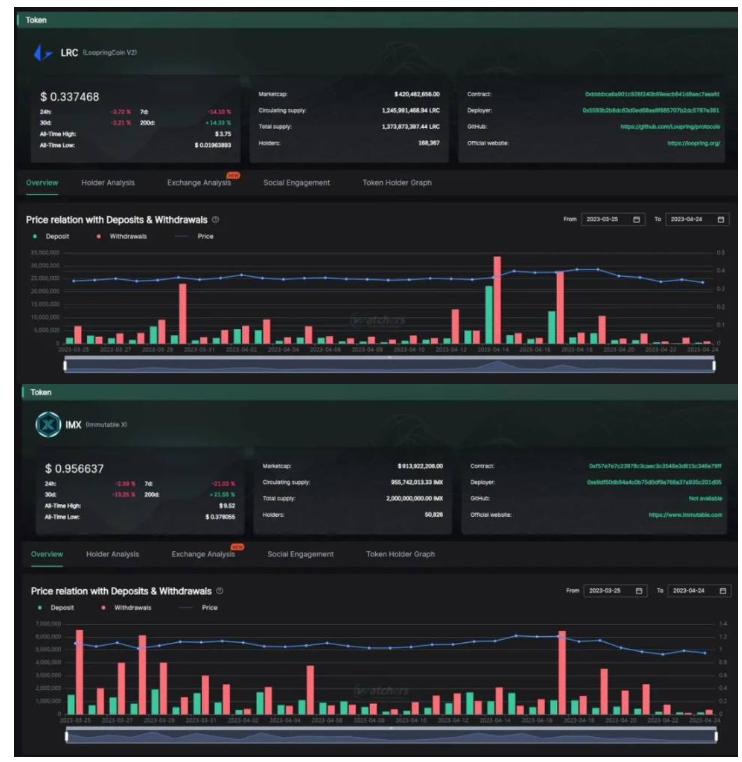Click first tall withdrawal bar on 2023-03-25 in IMX chart
742x762 pixels.
[x=80, y=672]
